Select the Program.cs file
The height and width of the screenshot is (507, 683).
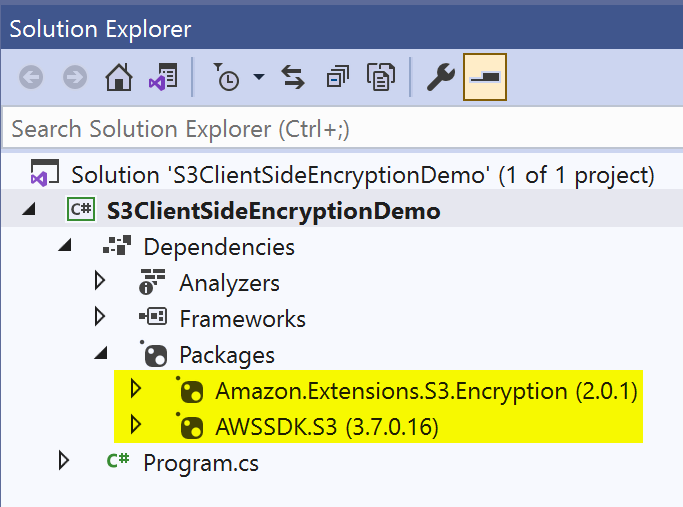(200, 462)
